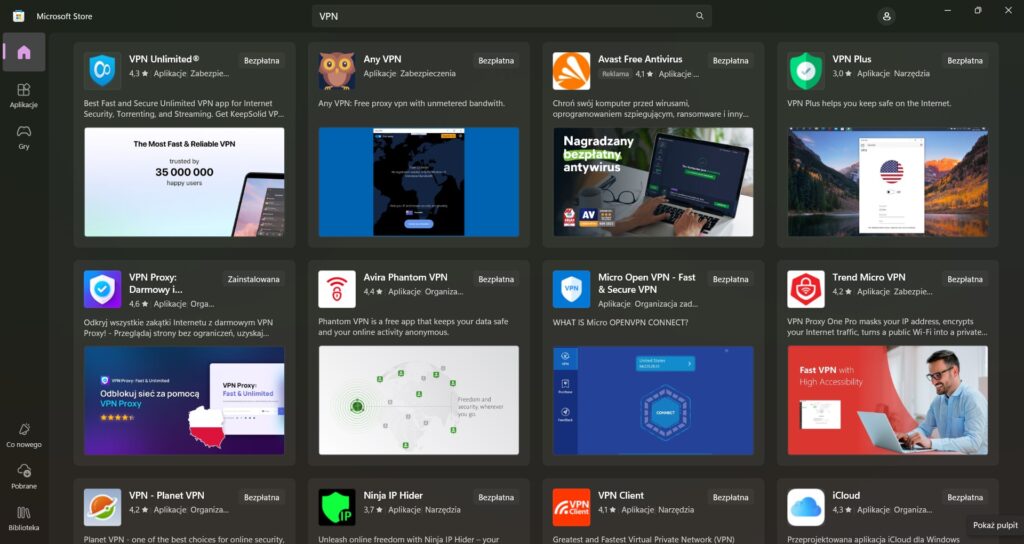
Task: Click the Planet VPN app icon
Action: click(x=103, y=507)
